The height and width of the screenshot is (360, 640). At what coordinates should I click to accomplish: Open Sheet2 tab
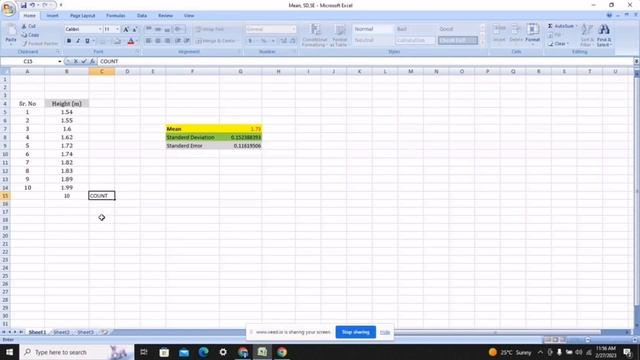[61, 332]
